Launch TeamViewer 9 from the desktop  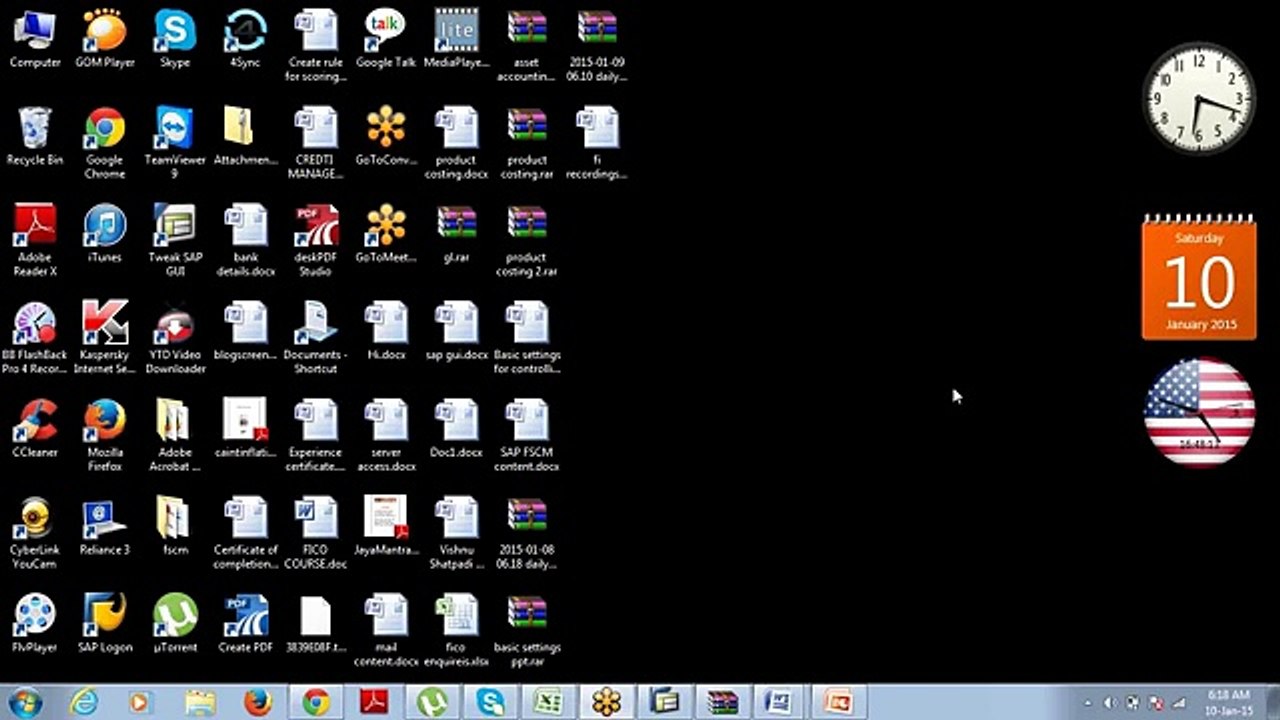click(x=175, y=143)
